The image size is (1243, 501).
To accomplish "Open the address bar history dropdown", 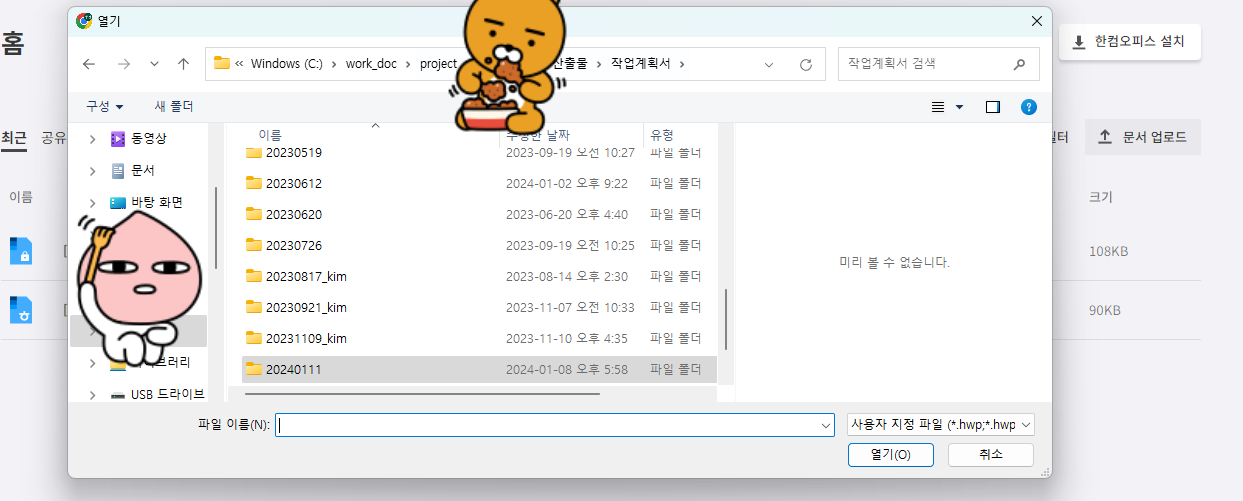I will pyautogui.click(x=769, y=64).
